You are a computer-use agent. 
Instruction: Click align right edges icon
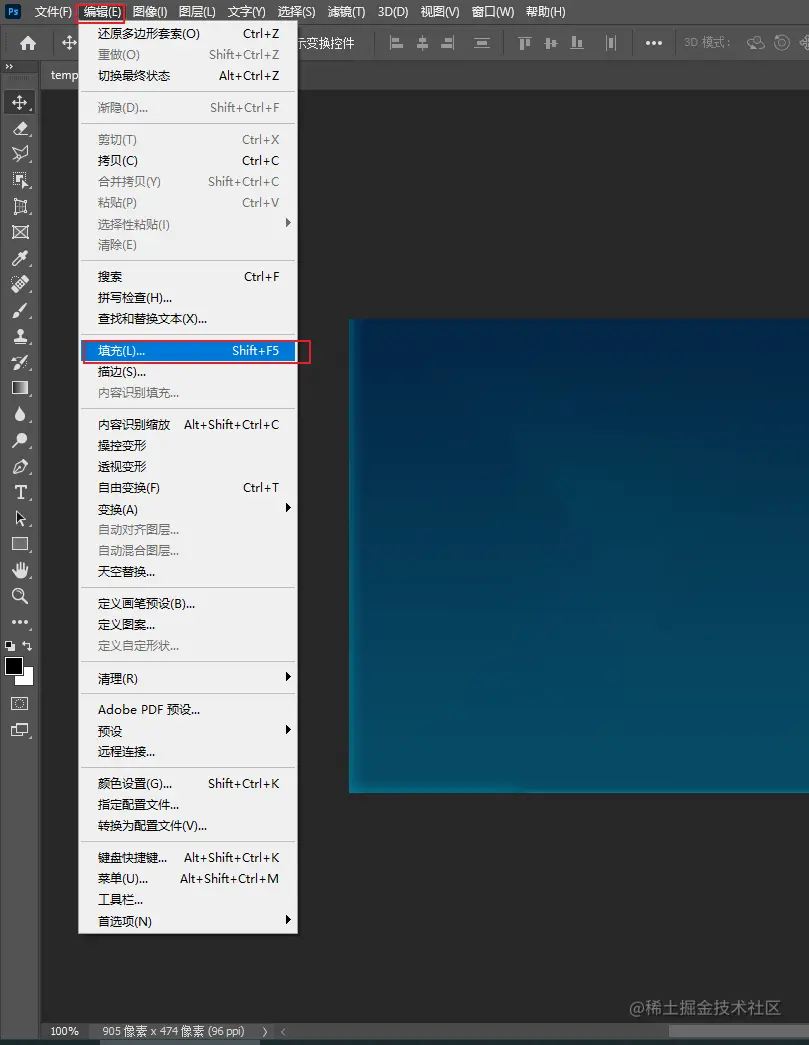[x=448, y=43]
